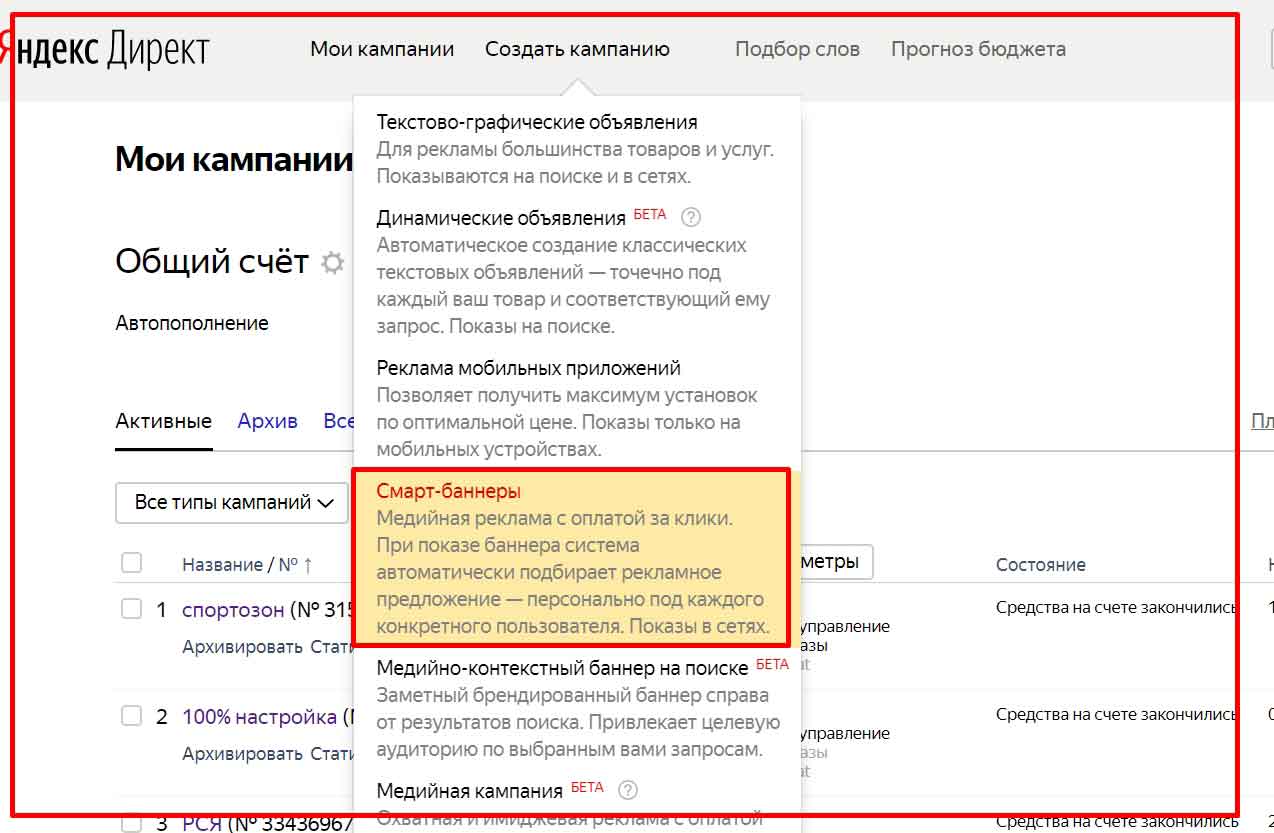Go to Прогноз бюджета
The image size is (1274, 833).
tap(978, 49)
